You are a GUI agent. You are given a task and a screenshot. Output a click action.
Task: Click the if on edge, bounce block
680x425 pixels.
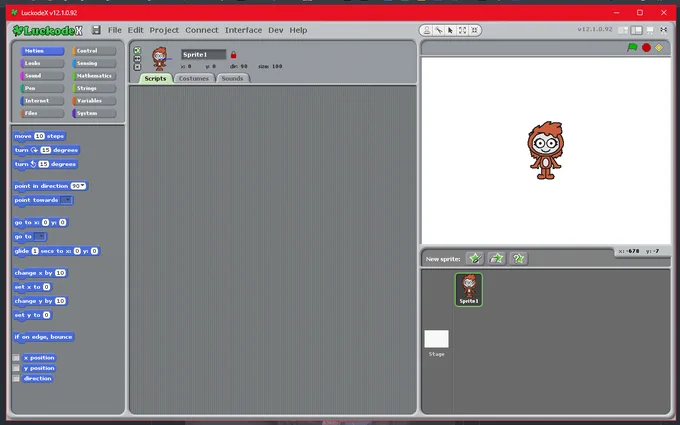coord(43,337)
